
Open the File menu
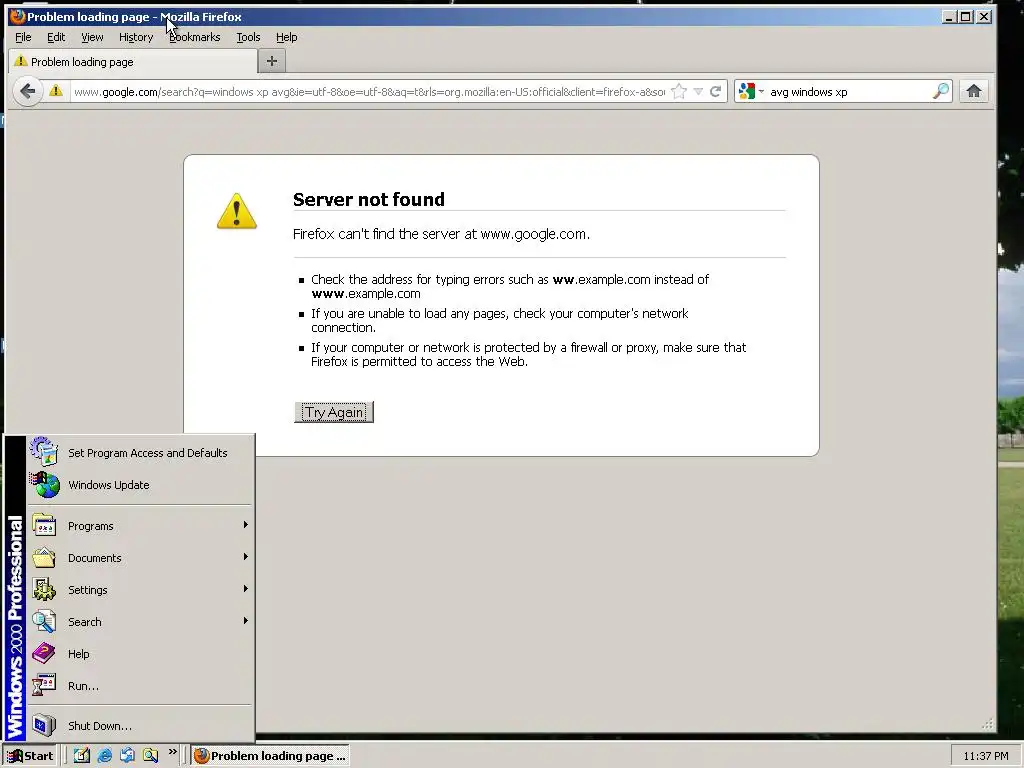[23, 37]
